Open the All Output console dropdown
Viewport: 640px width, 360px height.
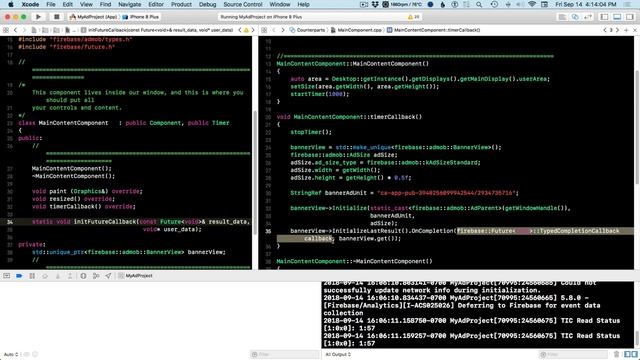click(x=338, y=354)
